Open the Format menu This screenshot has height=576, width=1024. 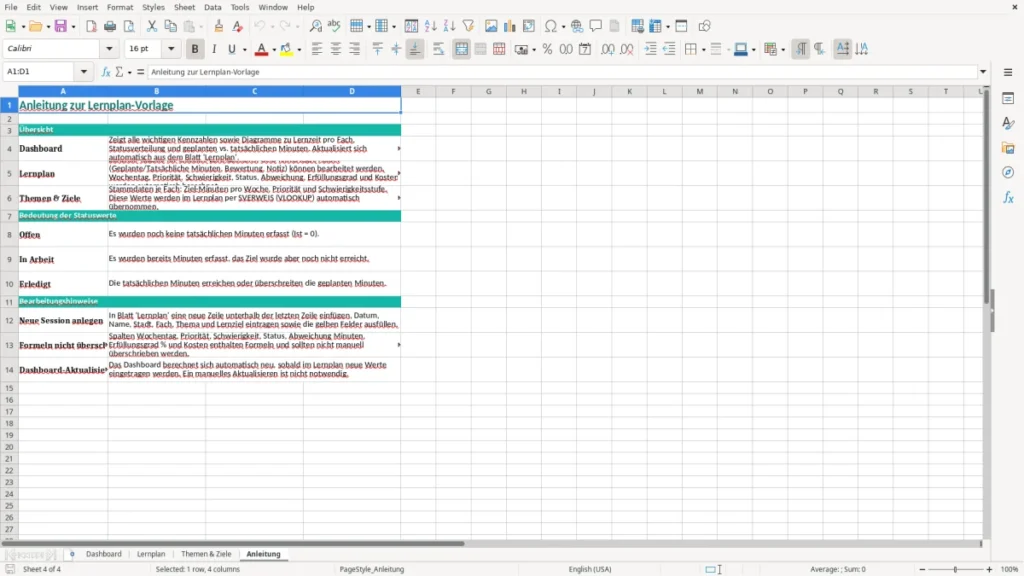120,7
